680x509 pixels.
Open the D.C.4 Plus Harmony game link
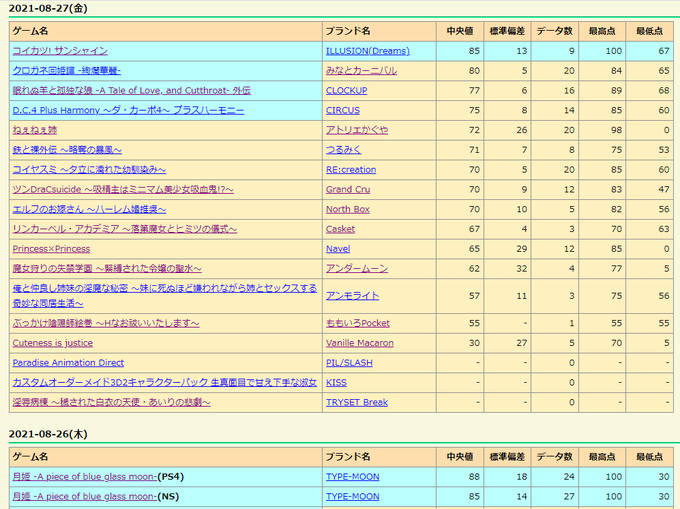tap(128, 110)
